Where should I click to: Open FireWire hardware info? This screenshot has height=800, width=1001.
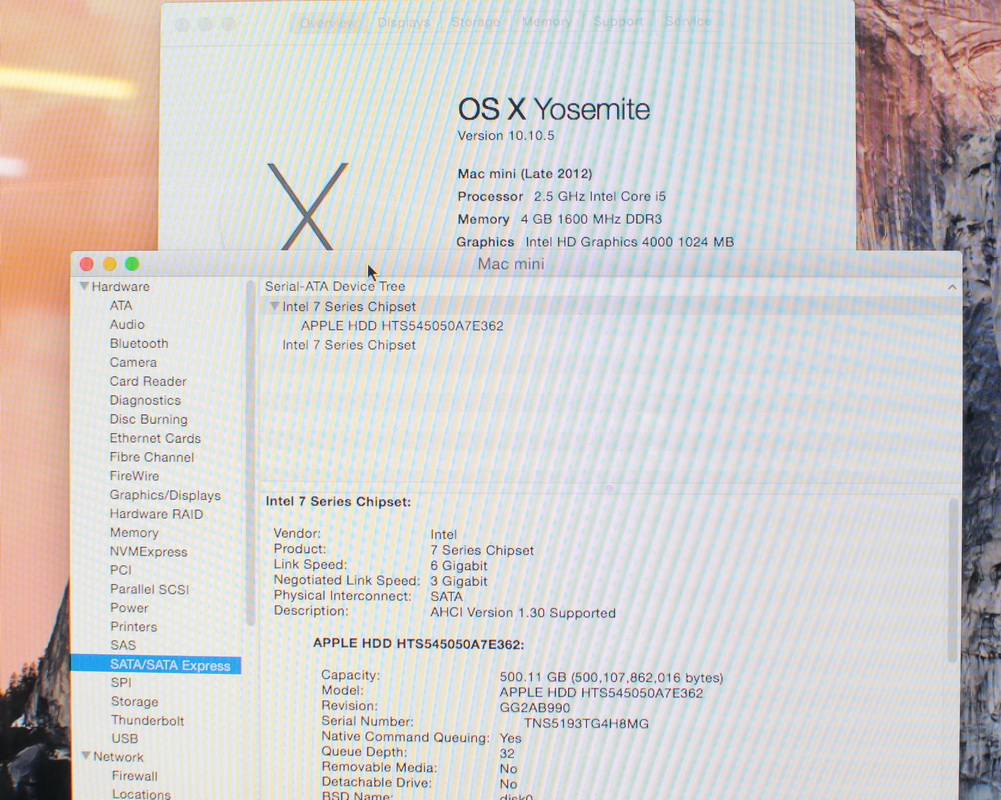click(134, 476)
